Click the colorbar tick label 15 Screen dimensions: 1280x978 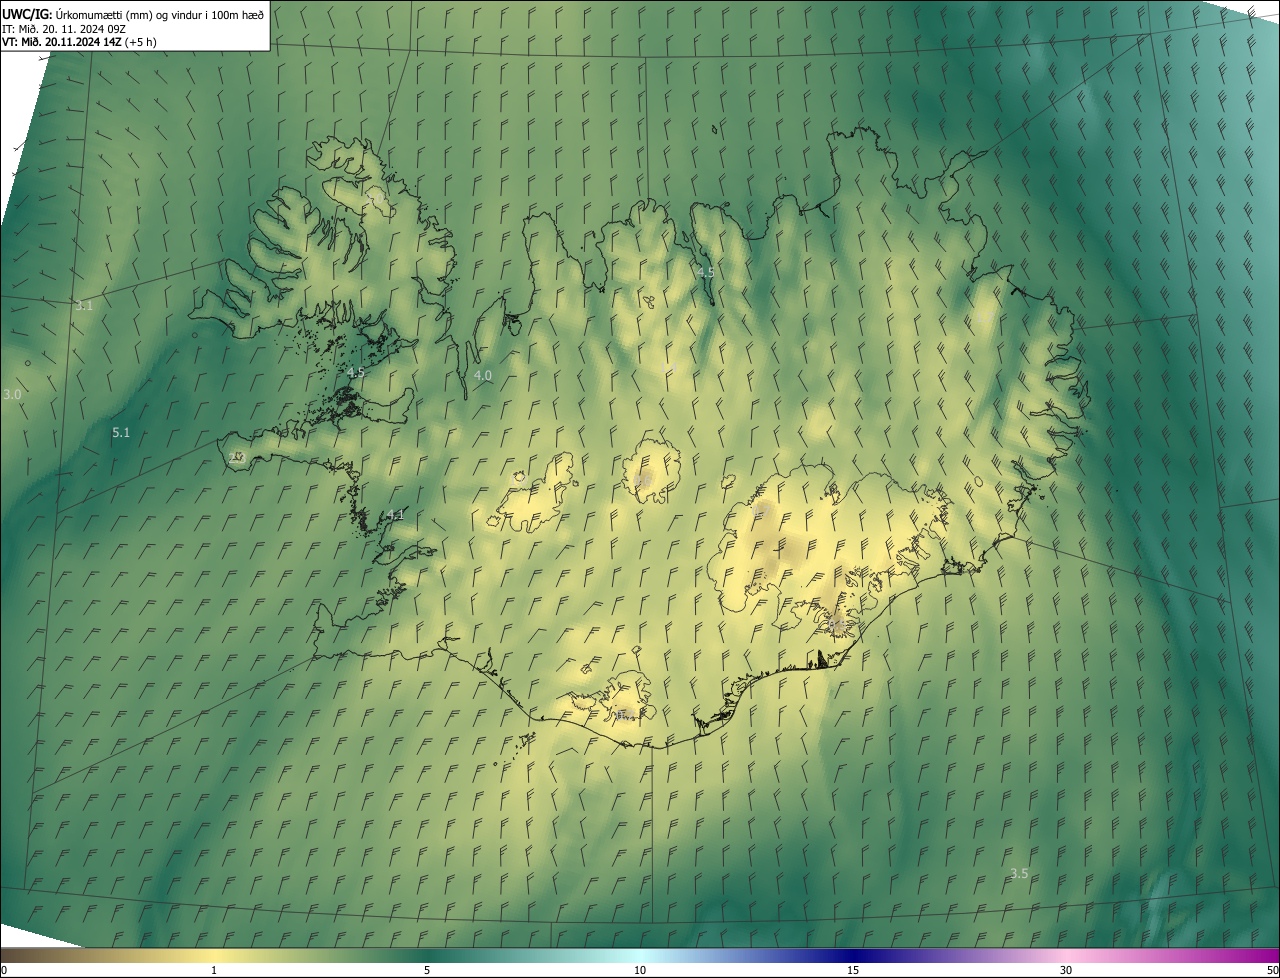[853, 970]
